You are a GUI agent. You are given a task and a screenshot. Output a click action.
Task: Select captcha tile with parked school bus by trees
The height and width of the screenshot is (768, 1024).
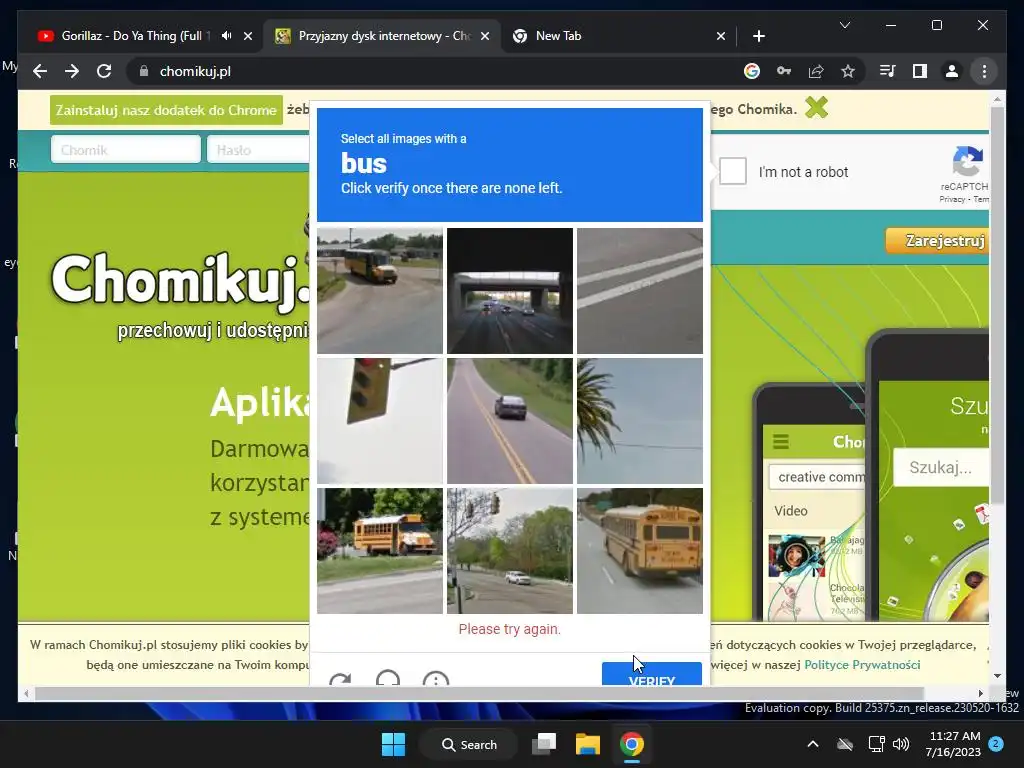[x=380, y=551]
